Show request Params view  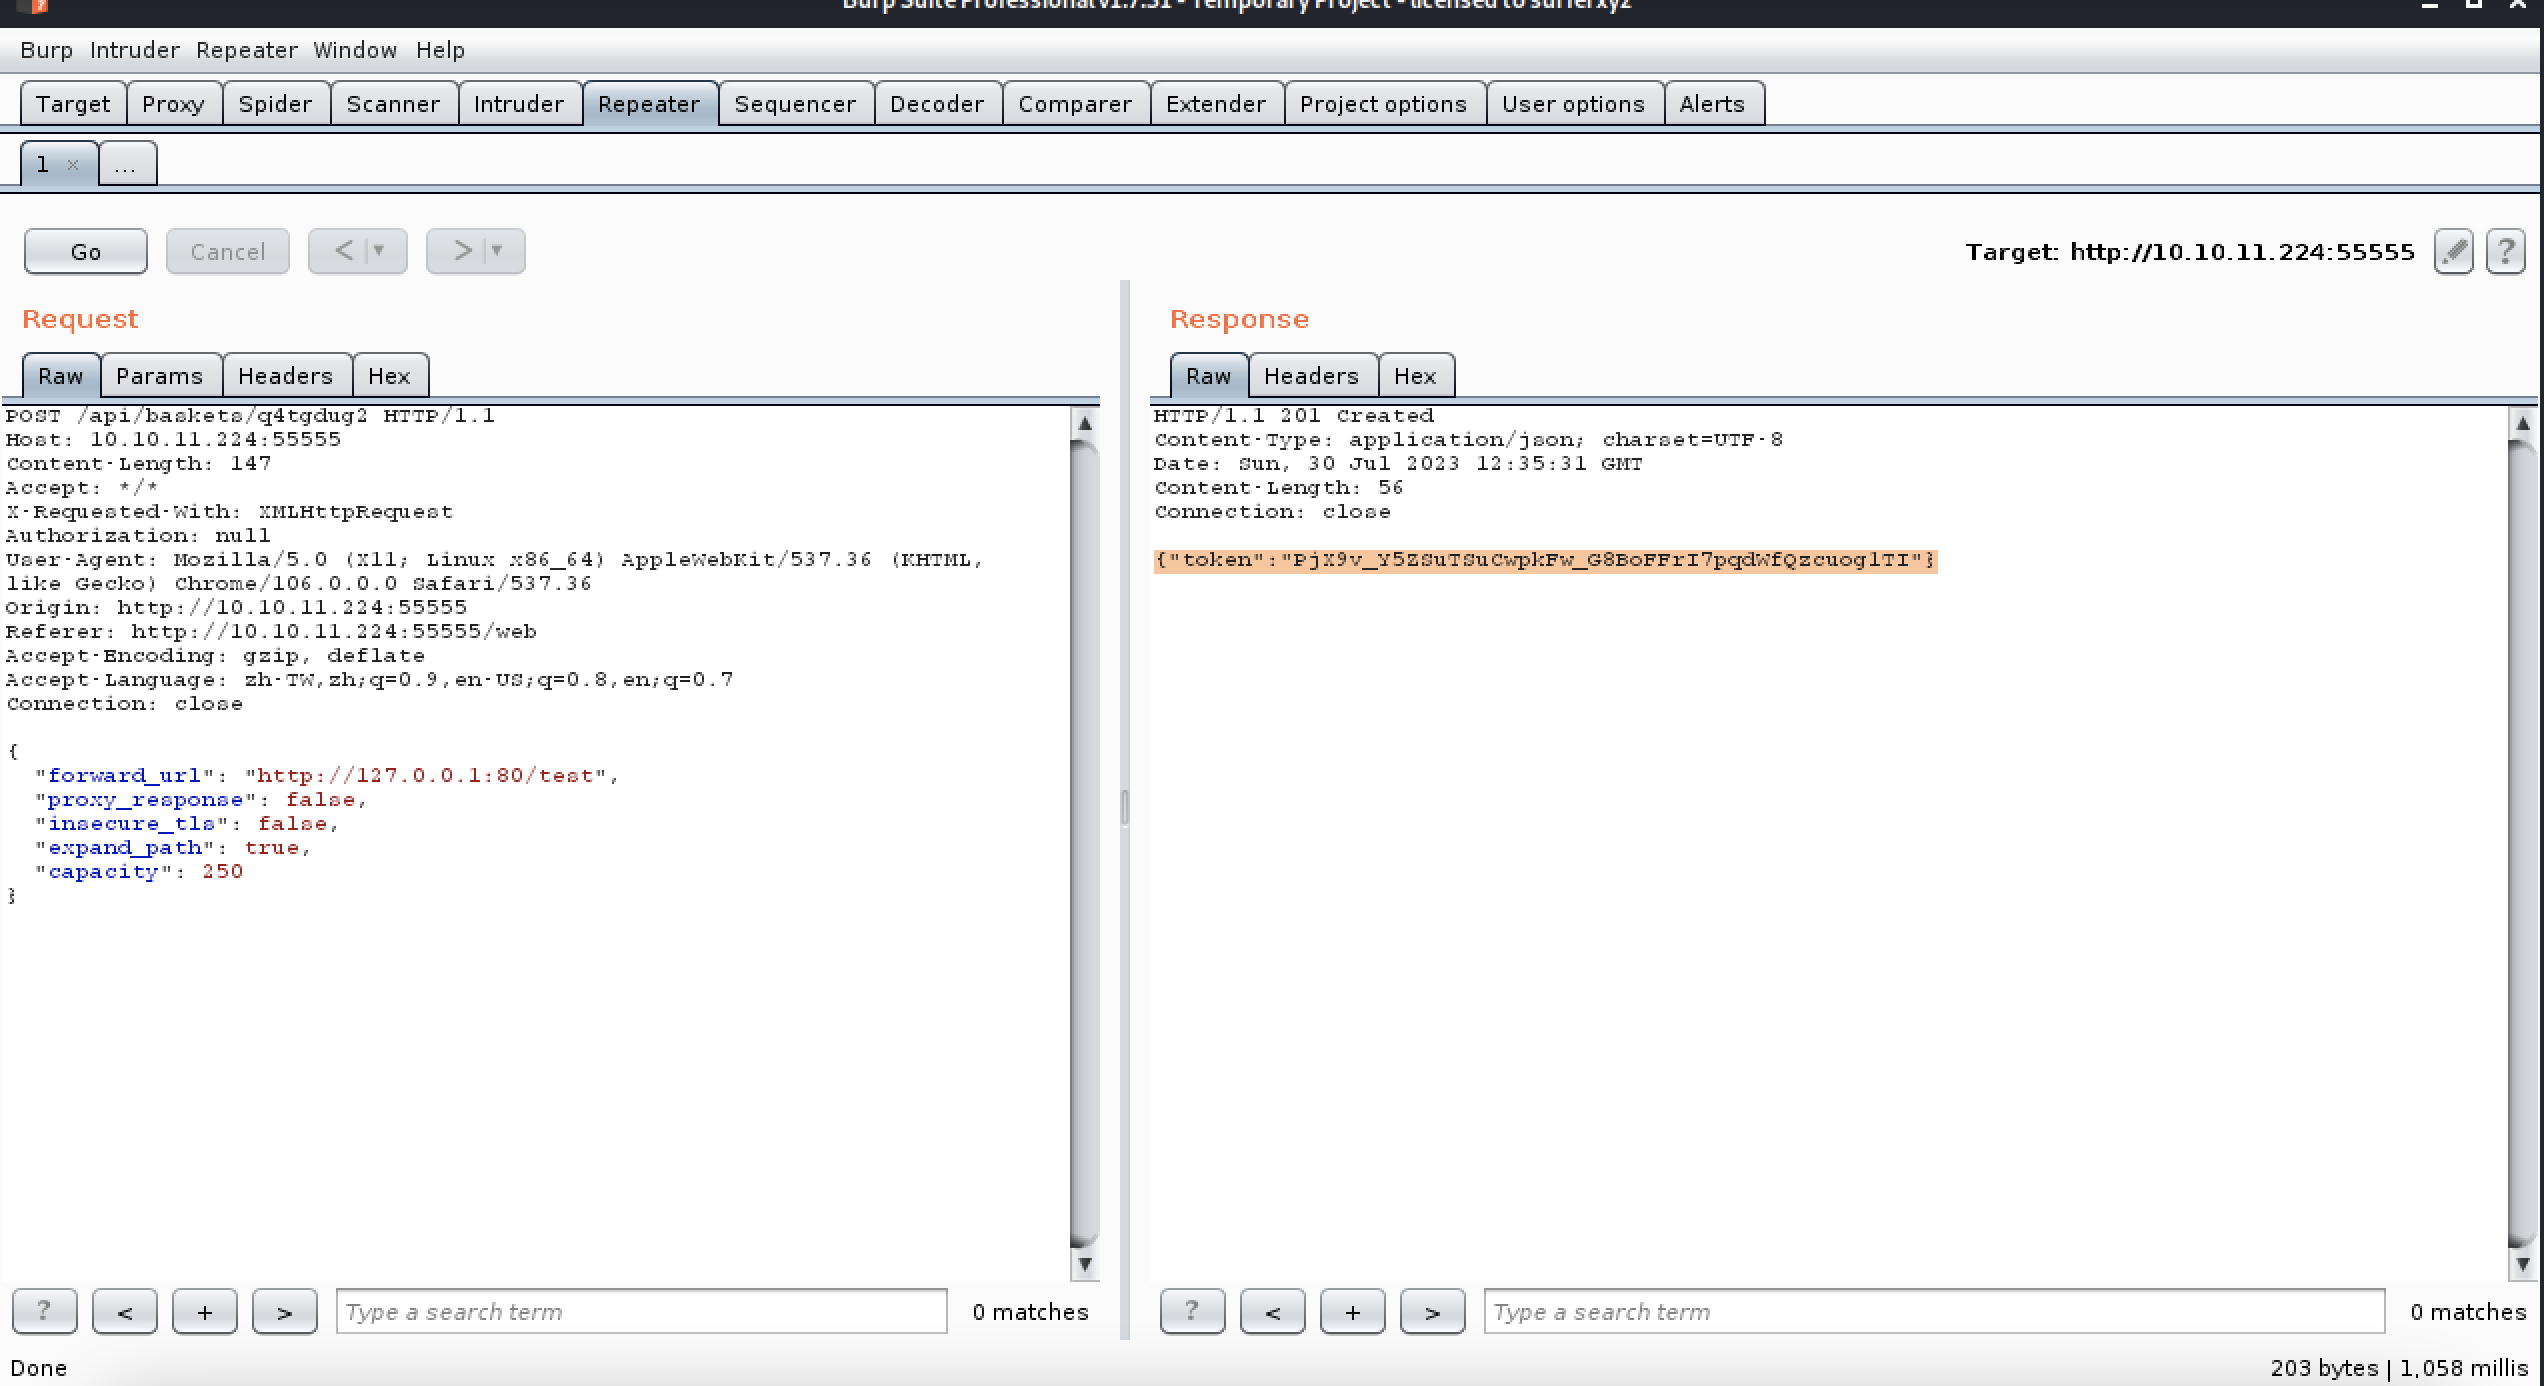(160, 376)
